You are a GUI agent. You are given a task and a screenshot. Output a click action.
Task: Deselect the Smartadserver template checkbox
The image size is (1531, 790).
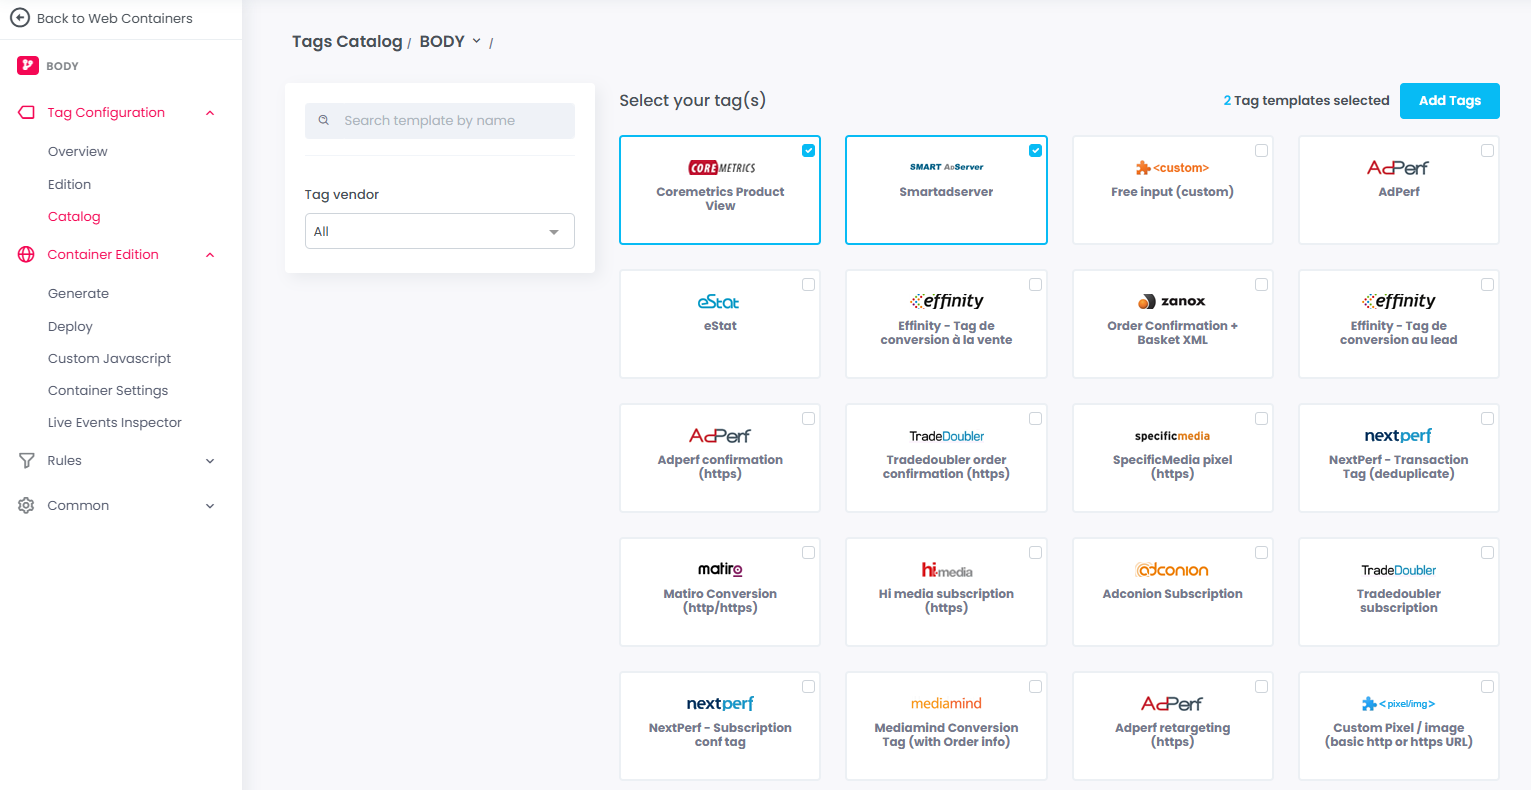pos(1035,151)
